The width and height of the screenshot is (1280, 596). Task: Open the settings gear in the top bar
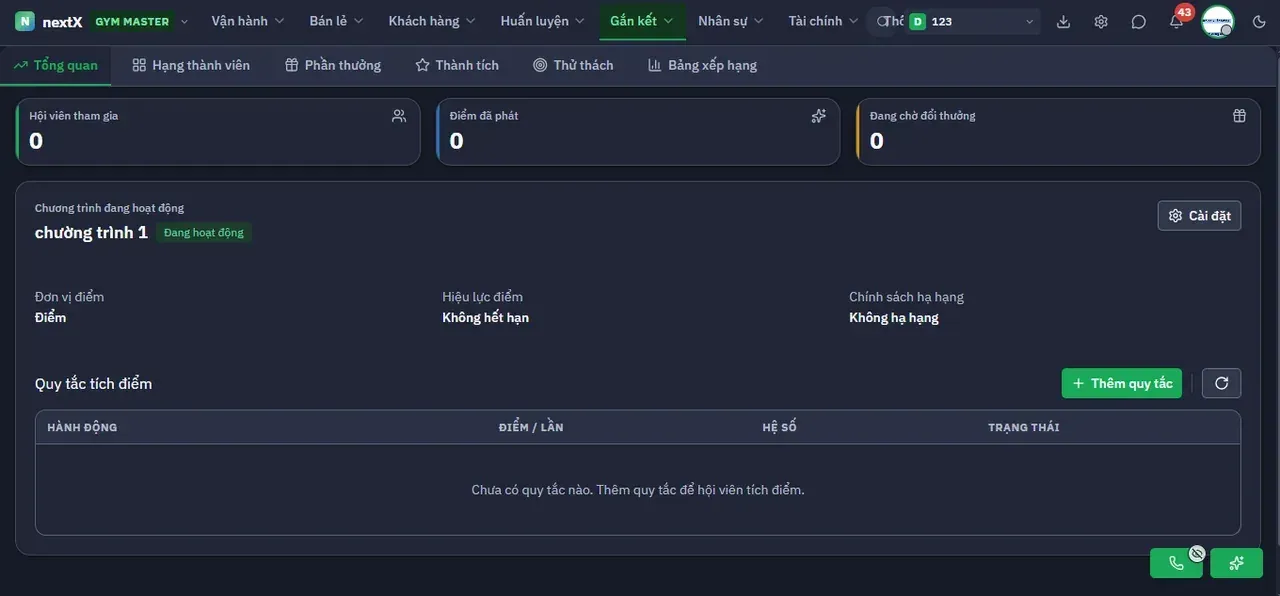pos(1101,21)
